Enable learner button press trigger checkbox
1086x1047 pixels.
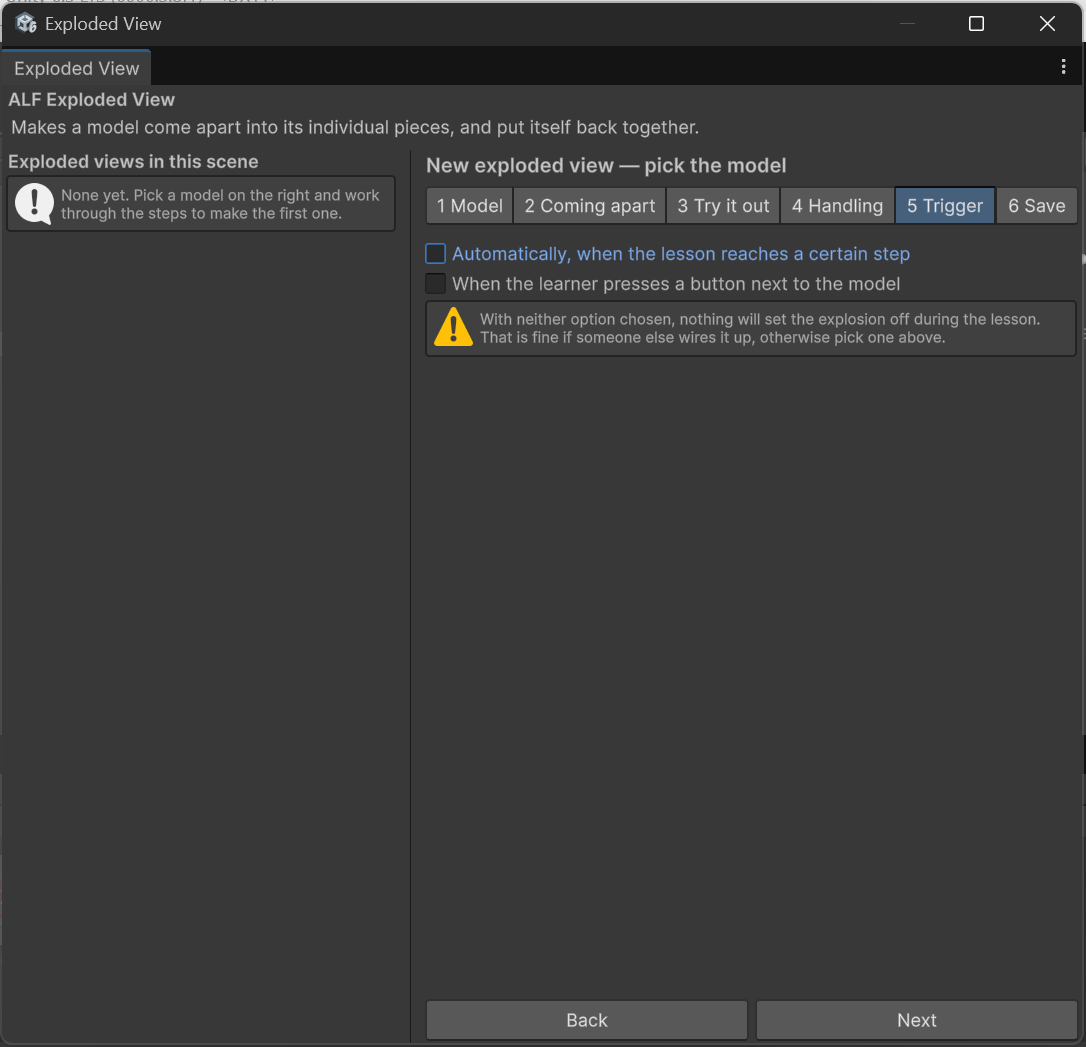(435, 284)
